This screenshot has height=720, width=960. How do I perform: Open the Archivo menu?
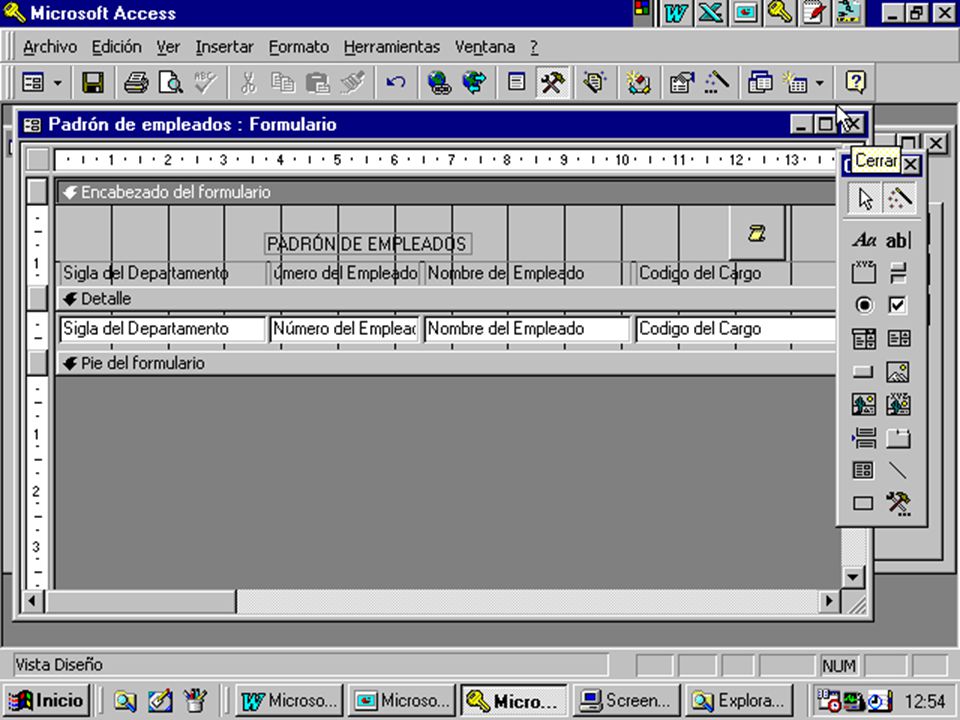tap(50, 47)
